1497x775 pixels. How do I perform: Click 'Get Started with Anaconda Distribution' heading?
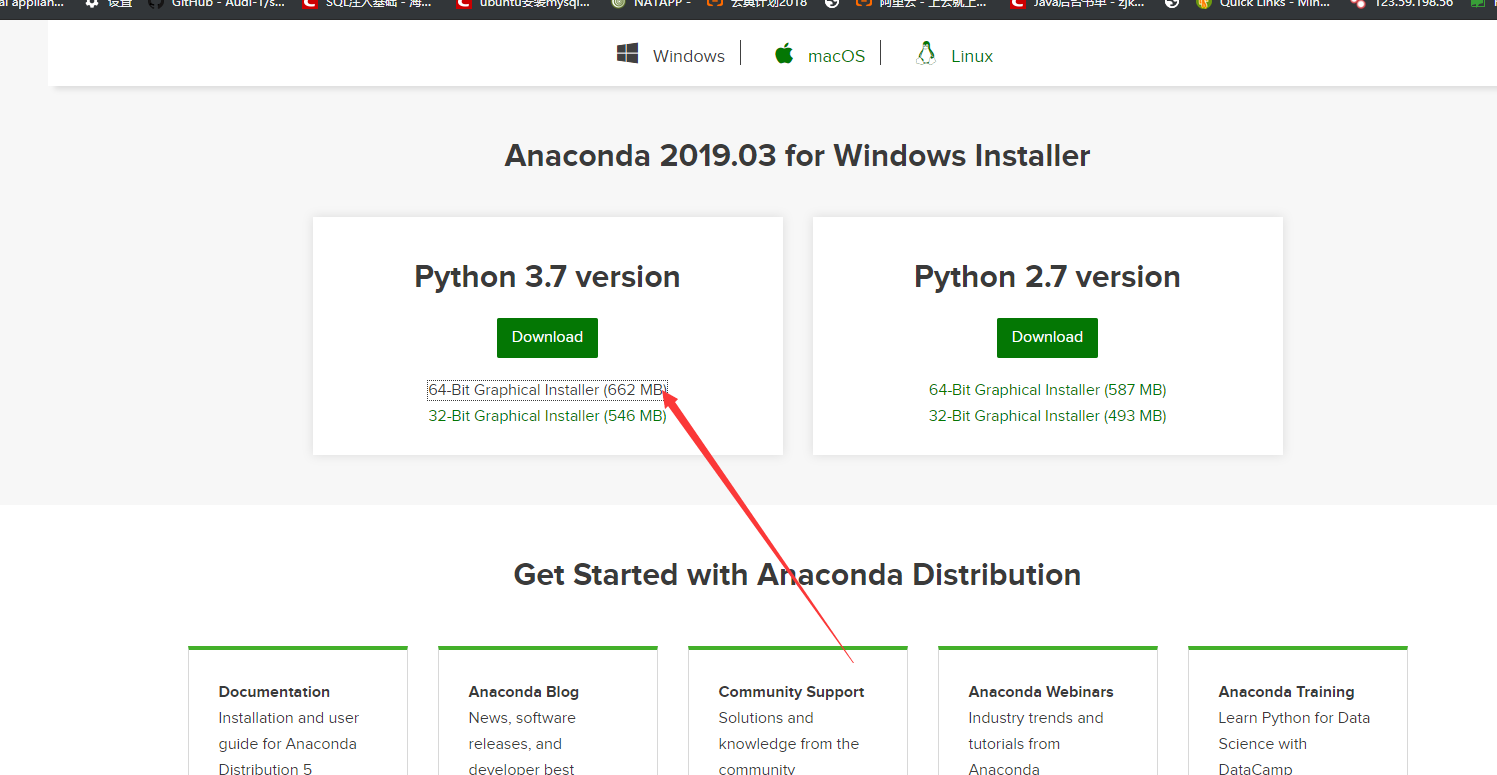coord(797,575)
